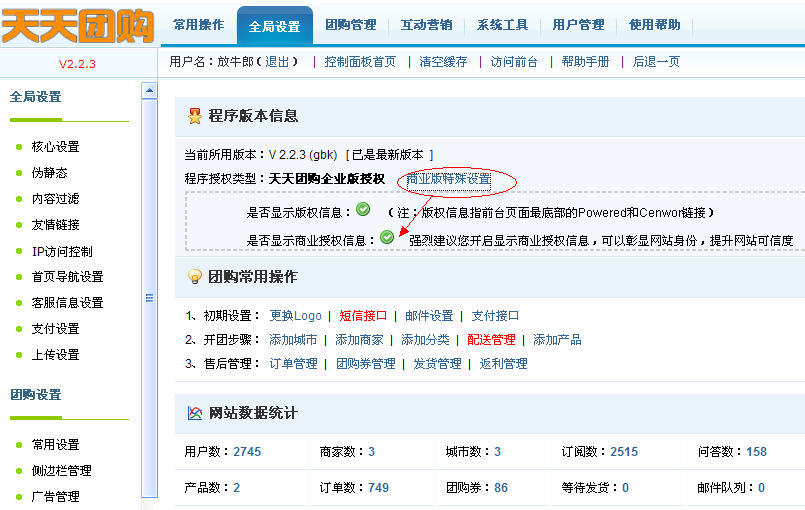Toggle the 是否显示商业授权信息 green checkmark
The width and height of the screenshot is (805, 510).
pyautogui.click(x=387, y=237)
